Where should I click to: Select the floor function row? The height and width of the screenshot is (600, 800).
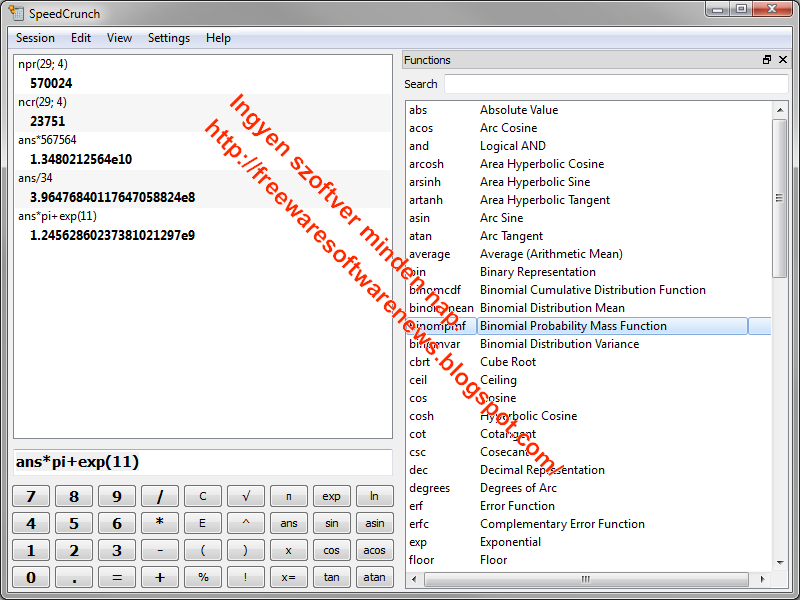(x=589, y=560)
